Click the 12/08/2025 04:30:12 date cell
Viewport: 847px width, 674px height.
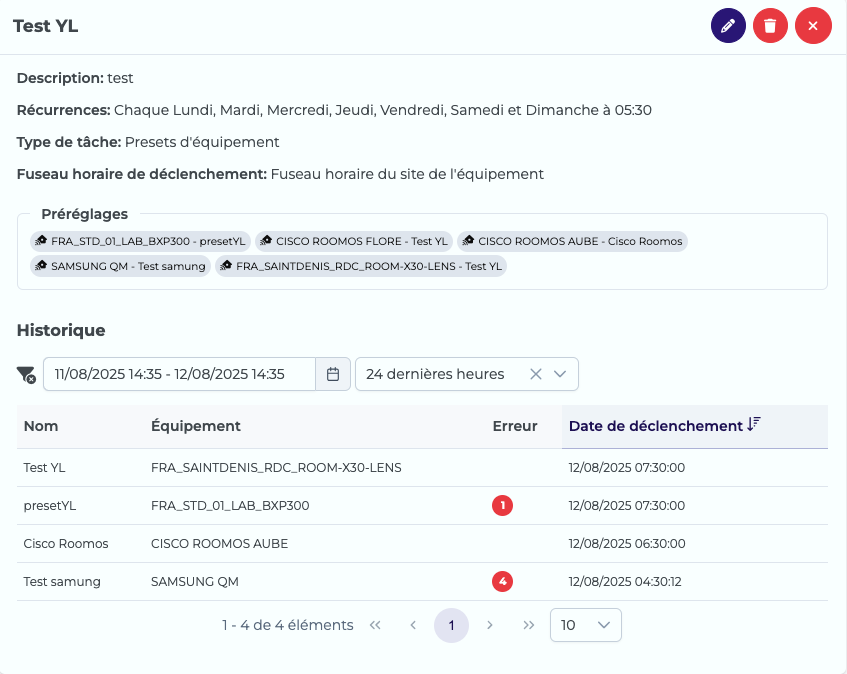(625, 582)
